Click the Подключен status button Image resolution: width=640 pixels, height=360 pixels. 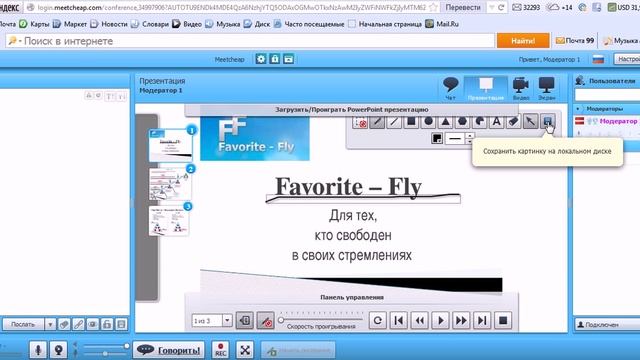606,324
